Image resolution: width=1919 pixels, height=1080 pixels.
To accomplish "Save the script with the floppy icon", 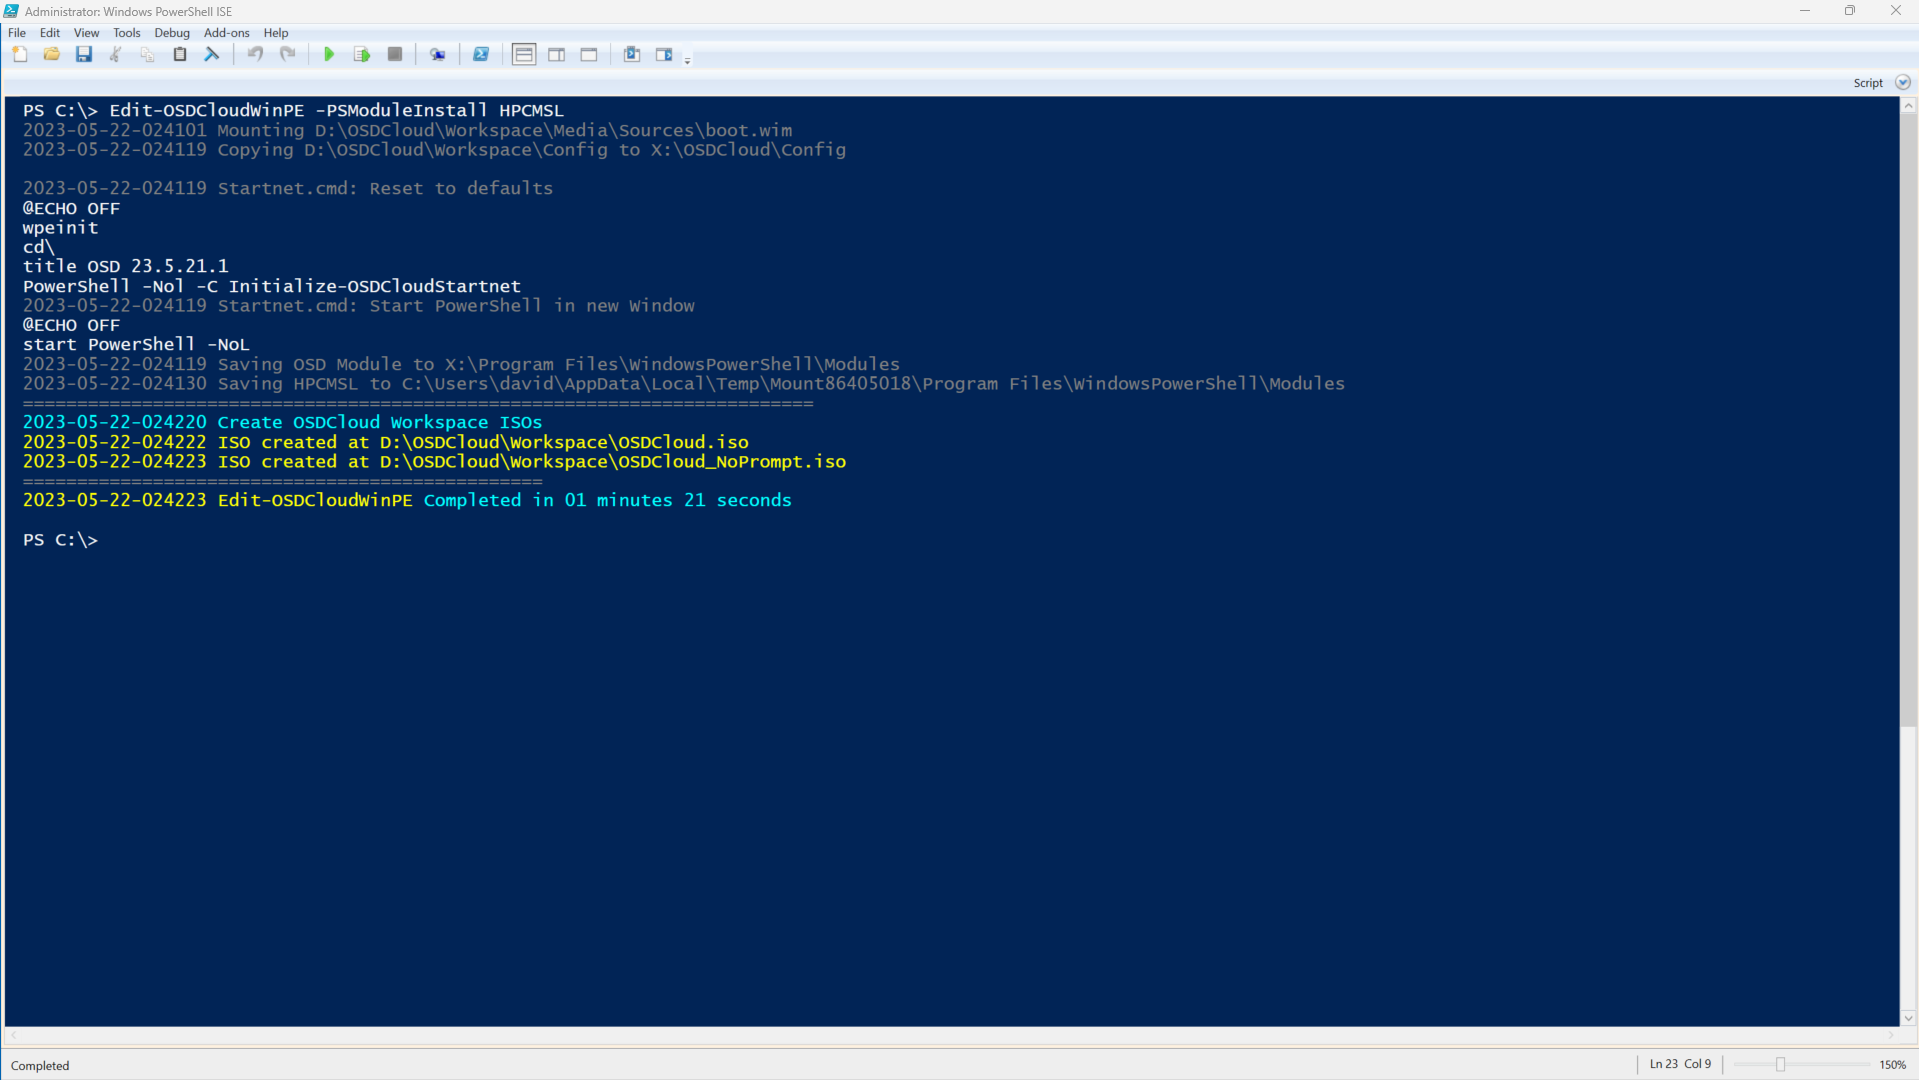I will (84, 55).
